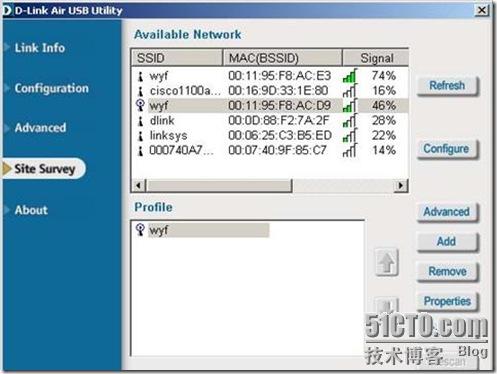Select the linksys network row
Viewport: 497px width, 374px height.
click(x=270, y=136)
